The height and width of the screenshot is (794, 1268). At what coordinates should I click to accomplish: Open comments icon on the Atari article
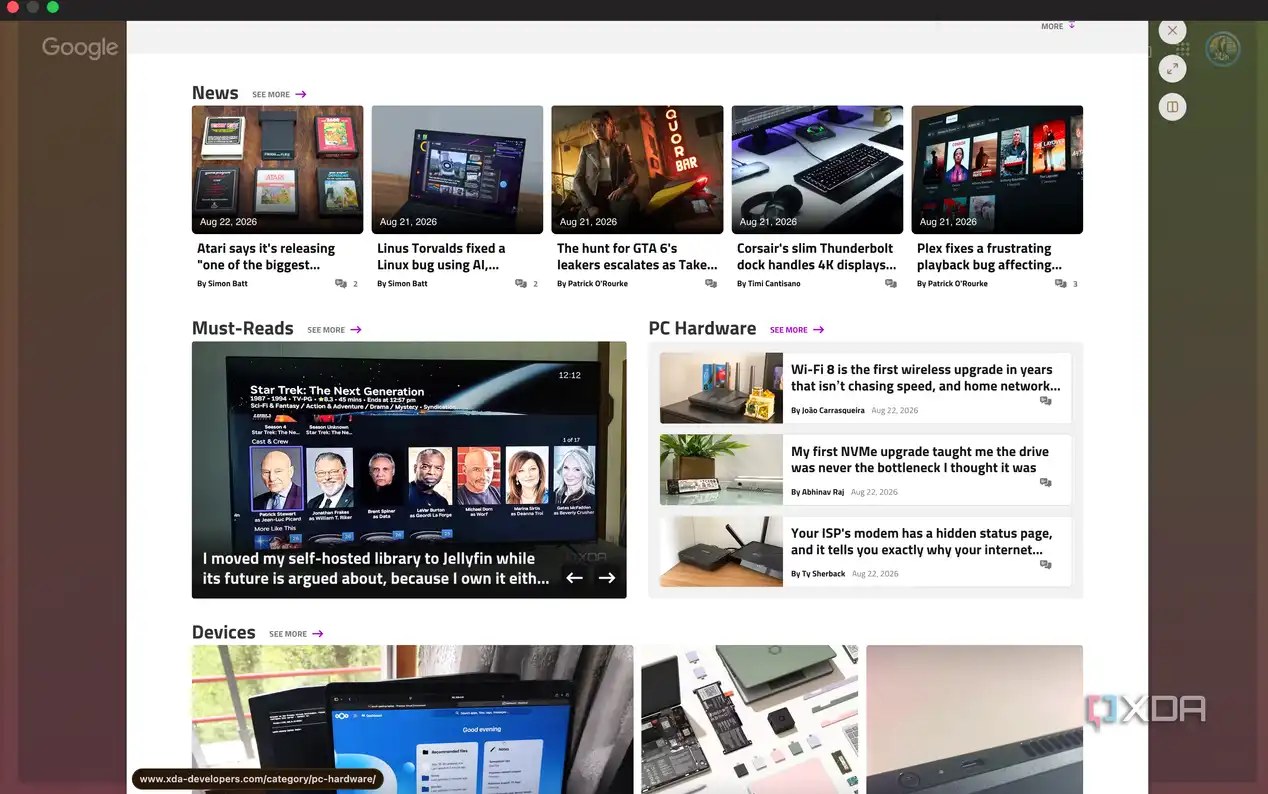point(341,284)
